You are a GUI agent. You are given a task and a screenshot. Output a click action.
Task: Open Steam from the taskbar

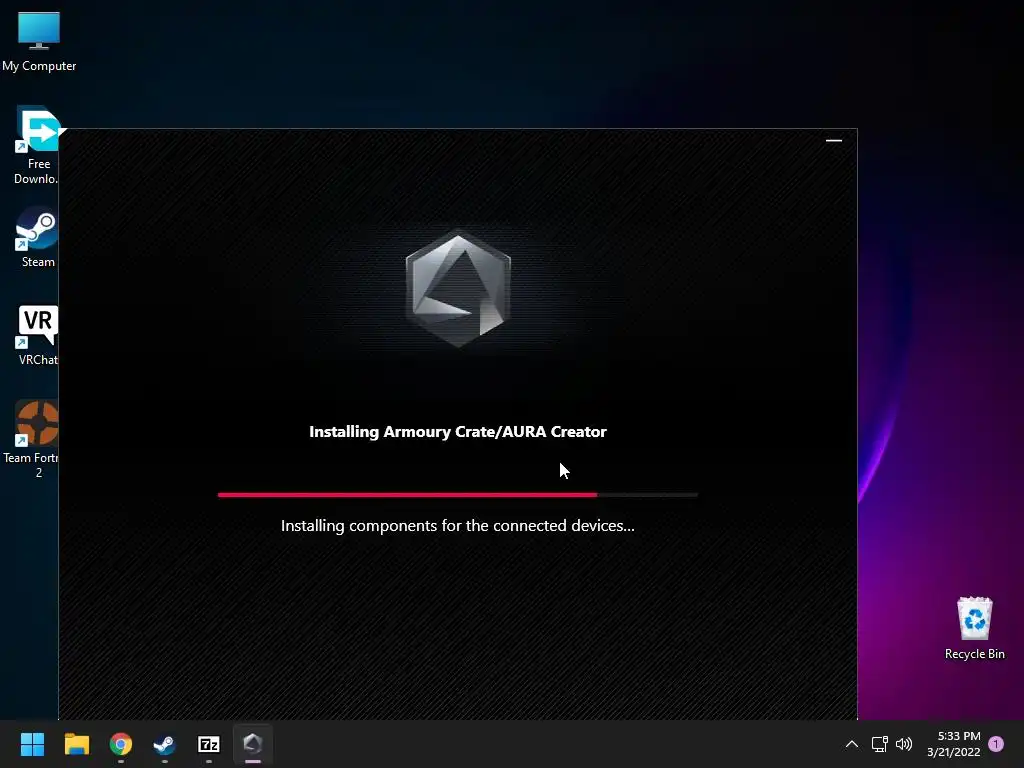pos(165,744)
